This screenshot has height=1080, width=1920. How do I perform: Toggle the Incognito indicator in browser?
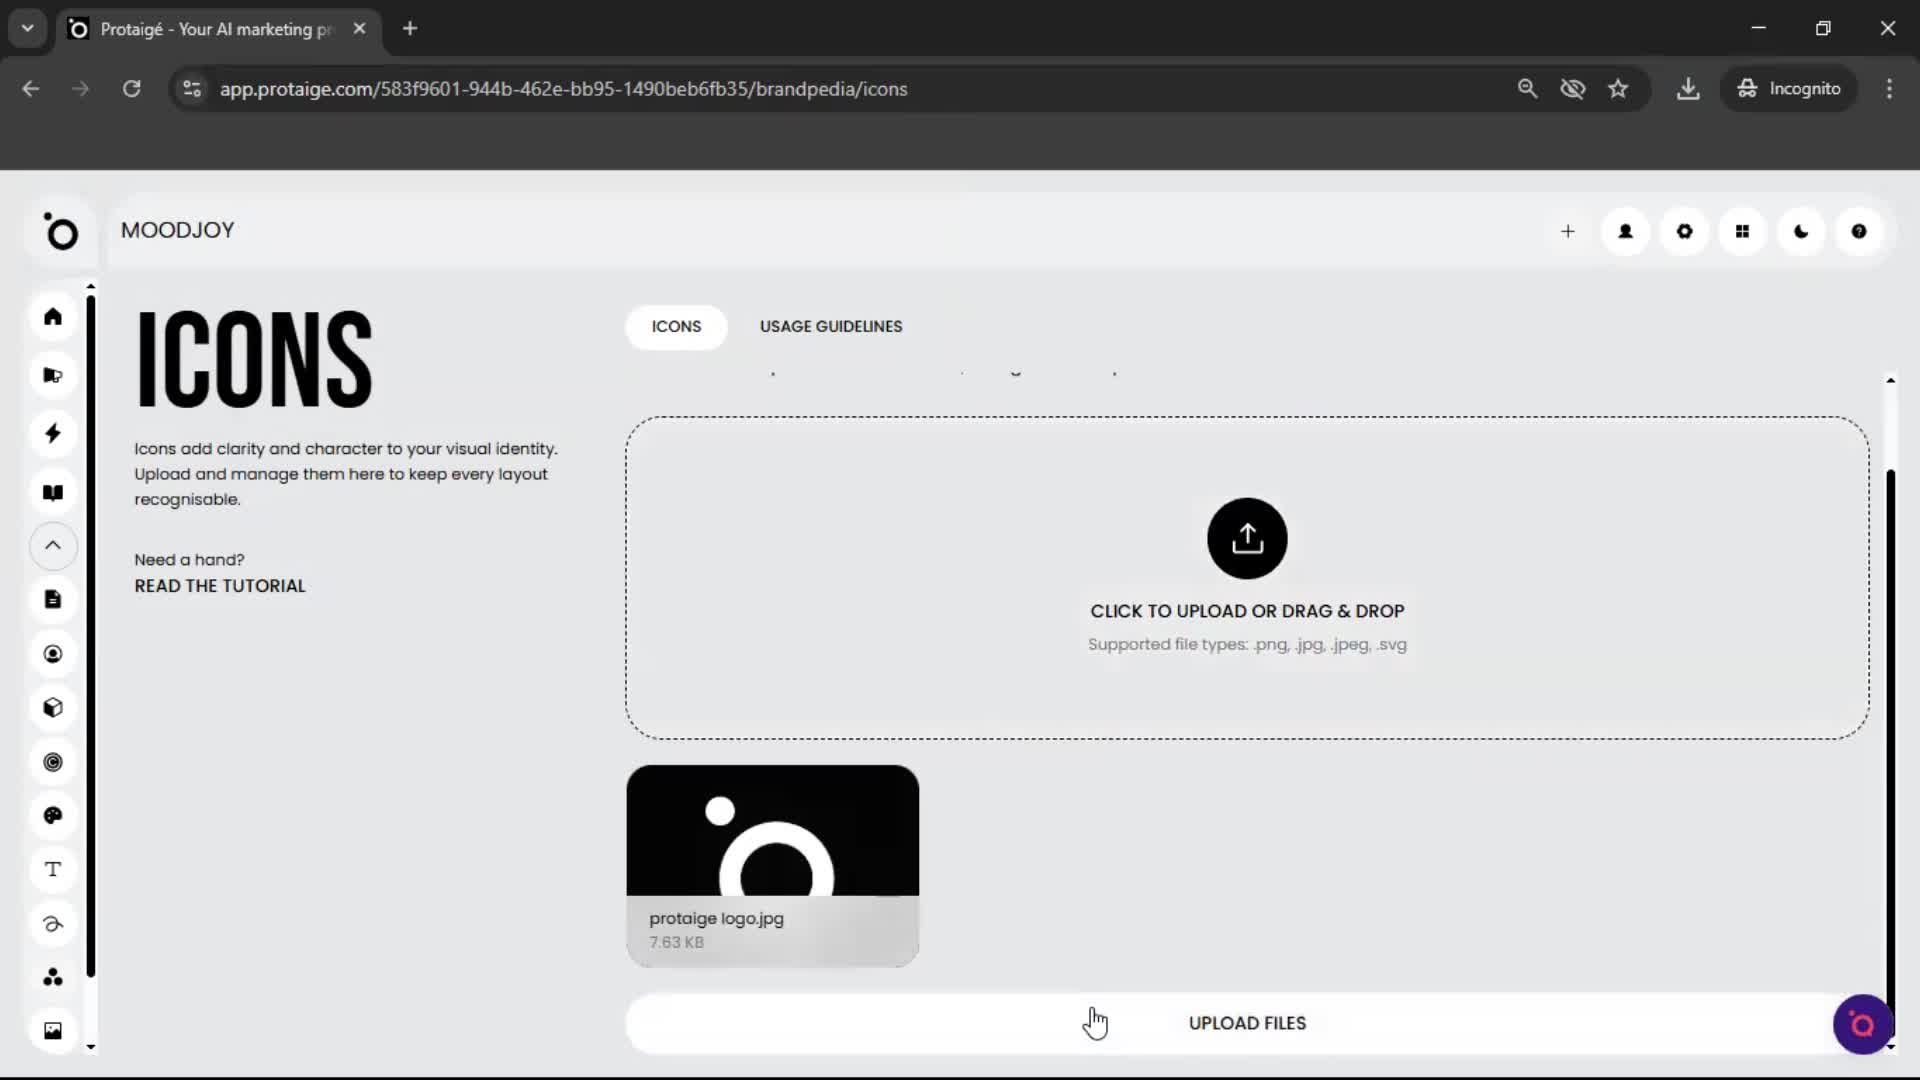[1789, 88]
